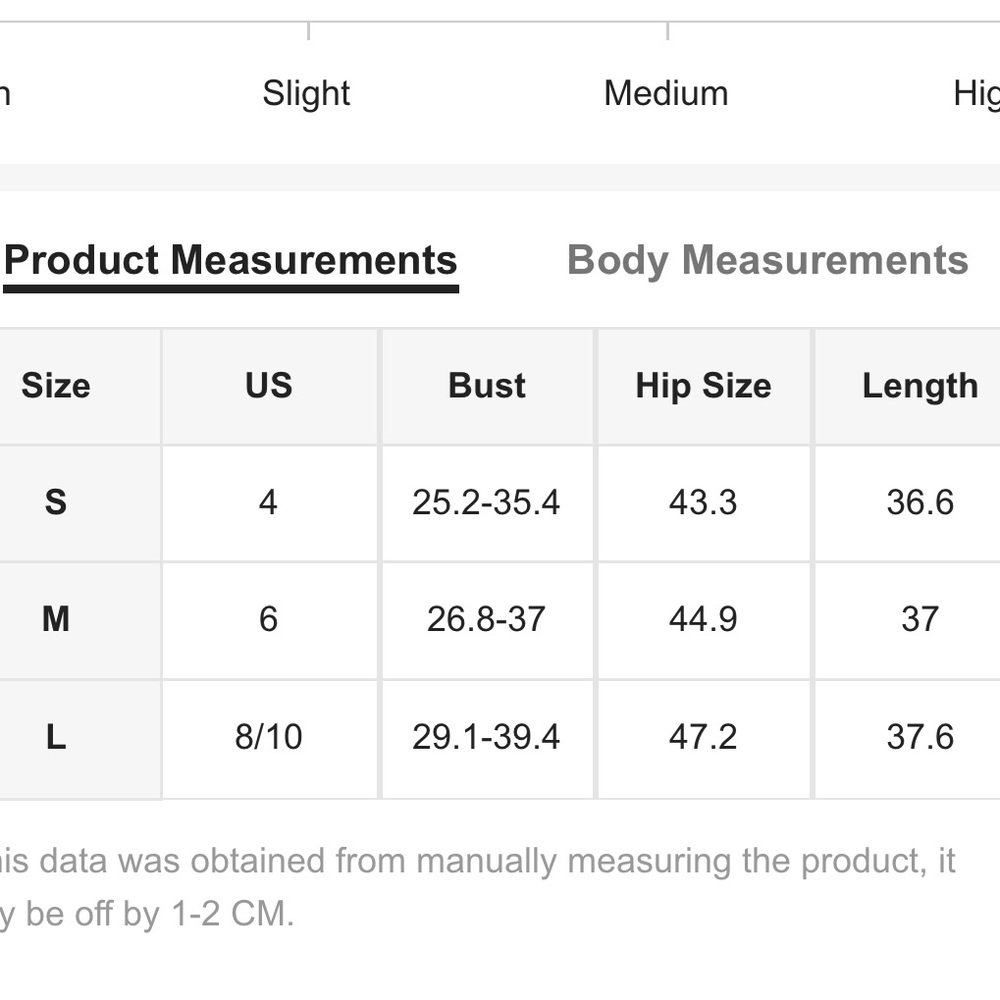Select the Product Measurements tab
Viewport: 1000px width, 1000px height.
click(x=231, y=261)
